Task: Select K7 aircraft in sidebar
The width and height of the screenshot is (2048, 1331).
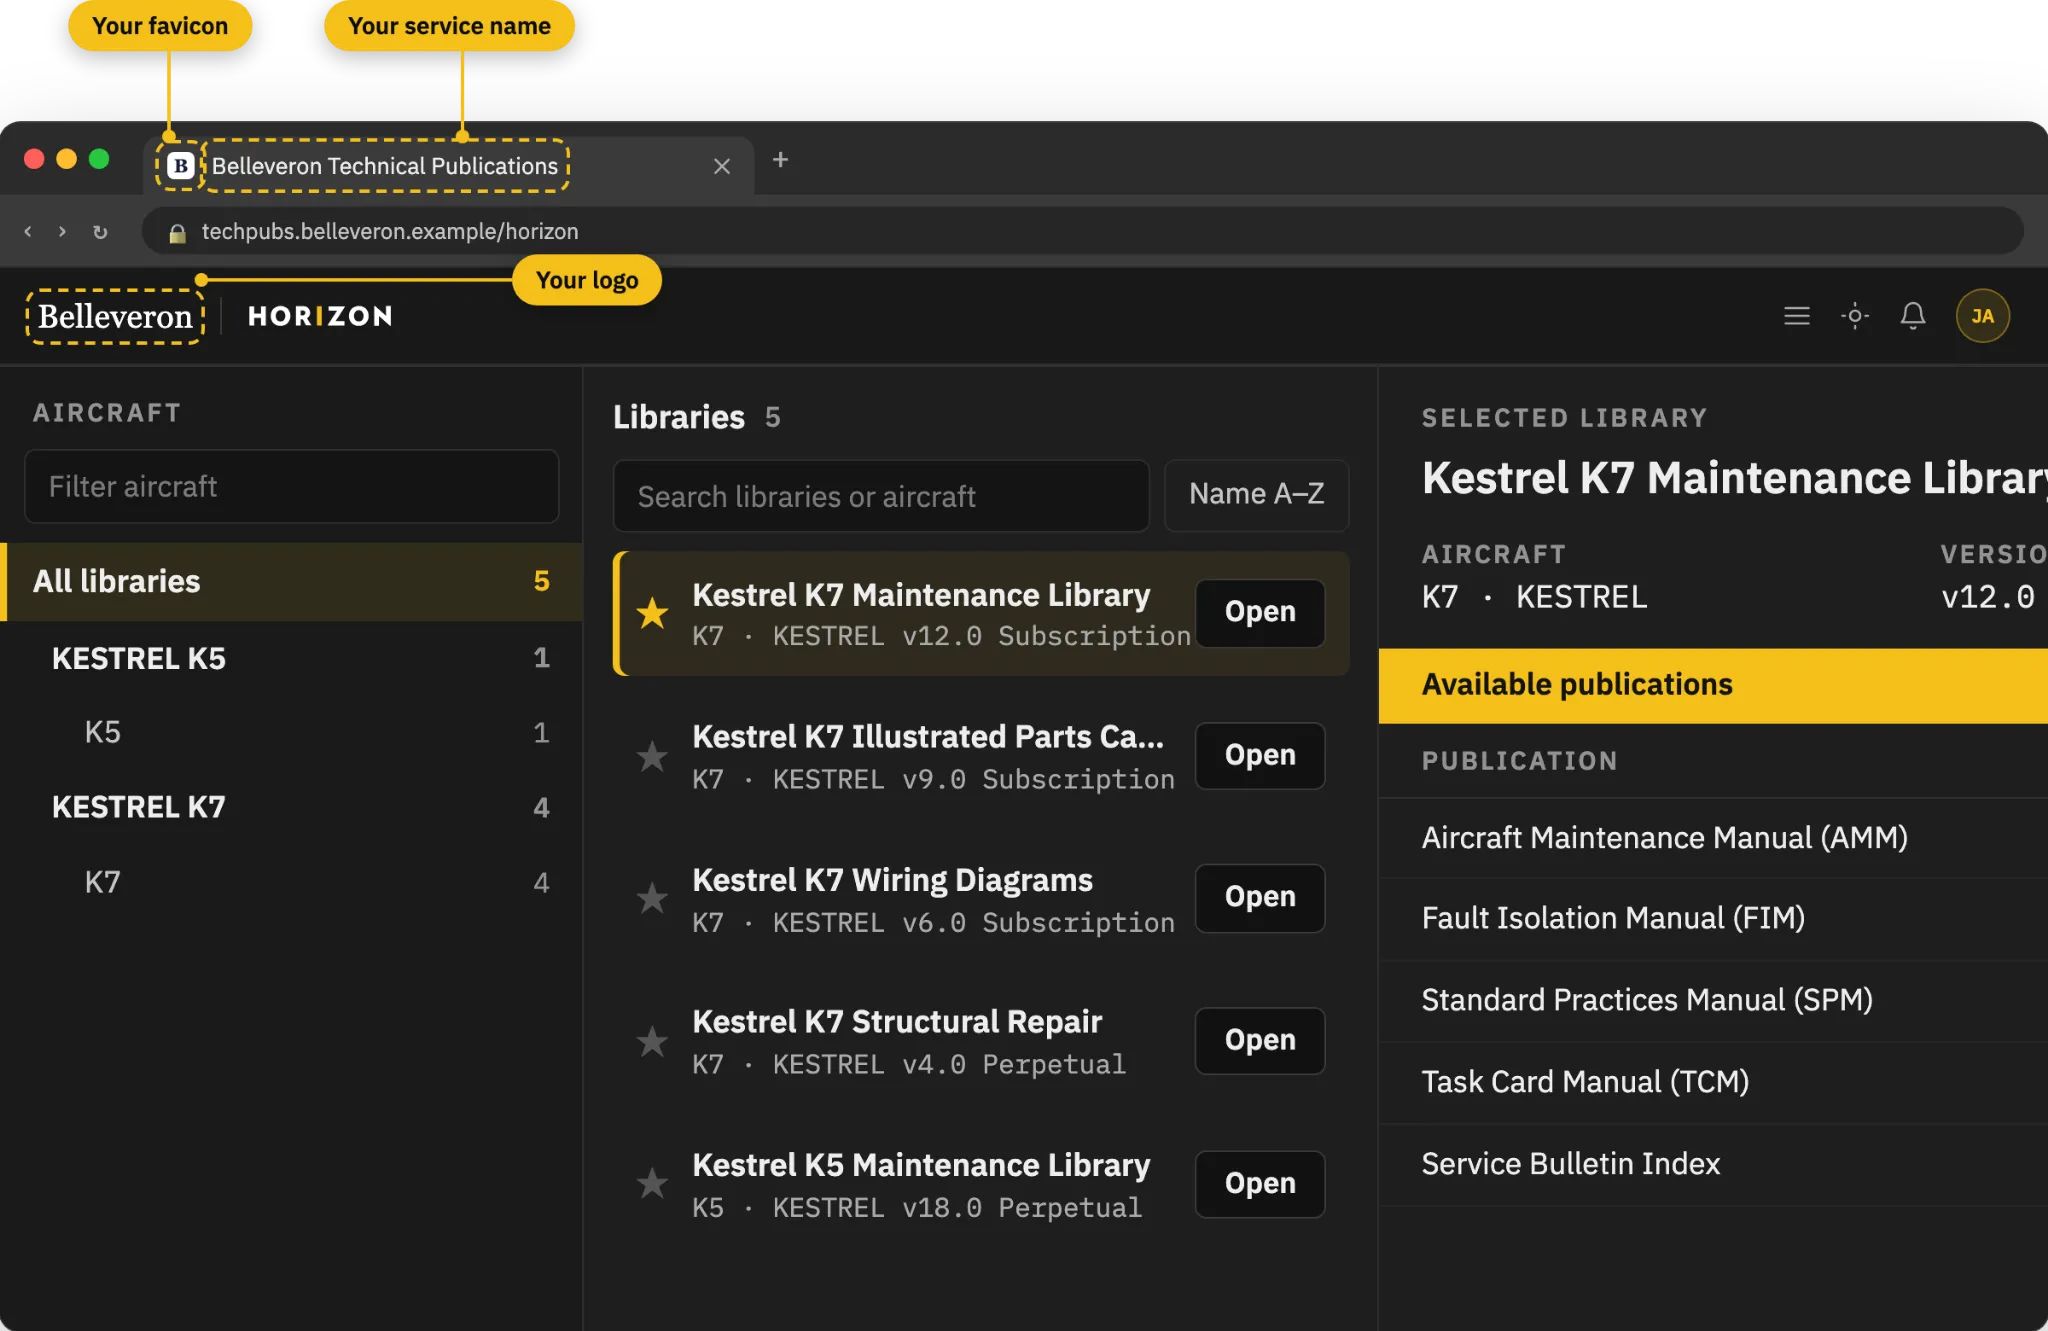Action: coord(291,882)
